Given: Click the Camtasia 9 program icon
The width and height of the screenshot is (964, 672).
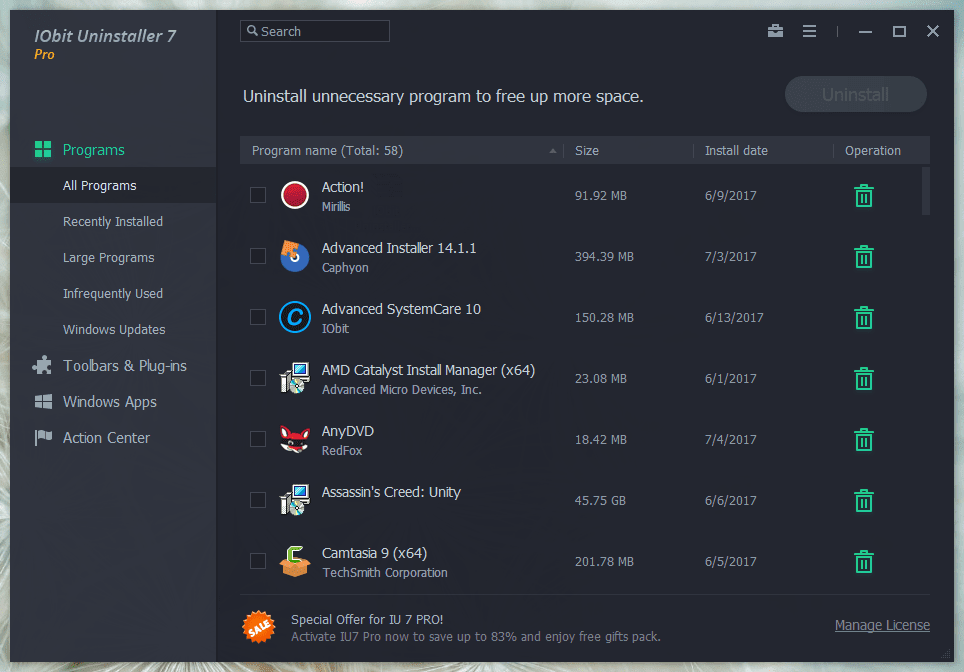Looking at the screenshot, I should tap(294, 561).
